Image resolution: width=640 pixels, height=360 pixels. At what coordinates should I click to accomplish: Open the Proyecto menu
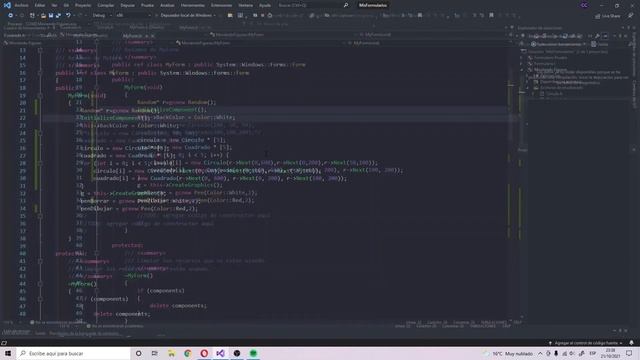click(83, 5)
